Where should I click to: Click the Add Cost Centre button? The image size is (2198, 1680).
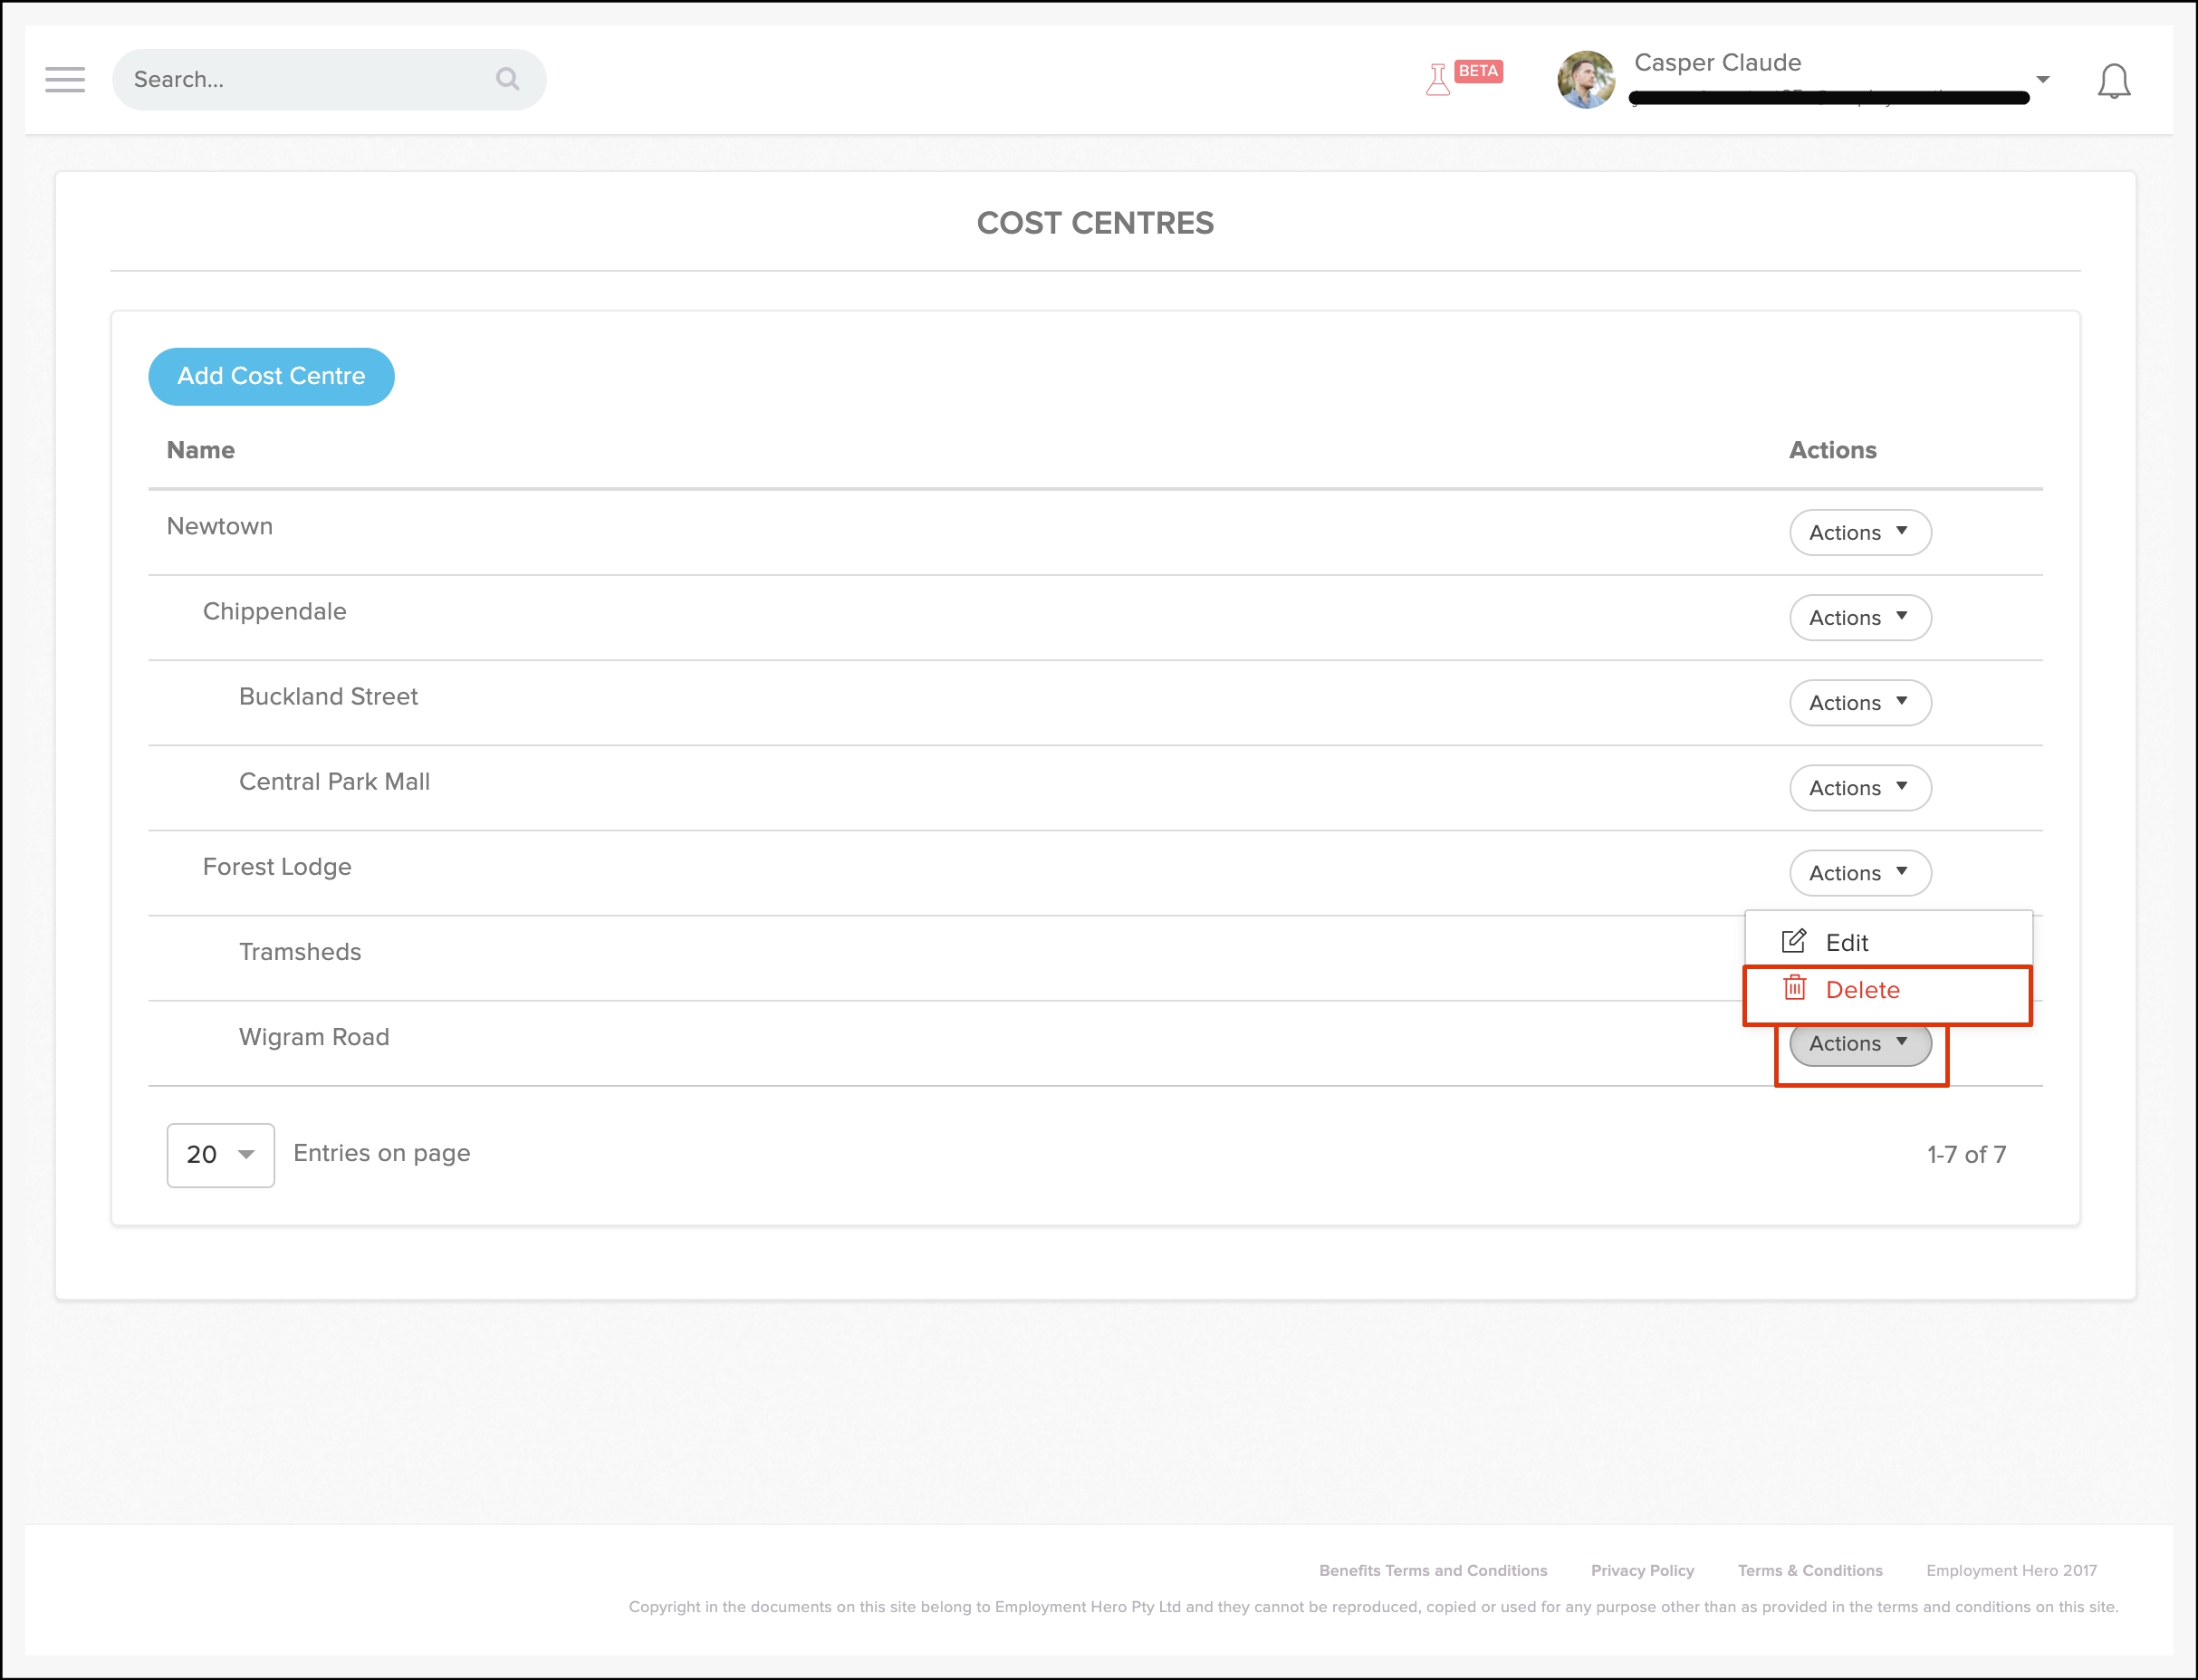tap(271, 376)
